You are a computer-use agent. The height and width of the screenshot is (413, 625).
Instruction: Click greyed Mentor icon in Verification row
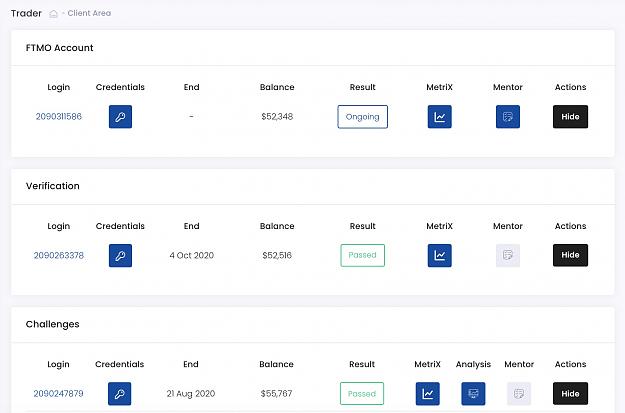(x=508, y=256)
